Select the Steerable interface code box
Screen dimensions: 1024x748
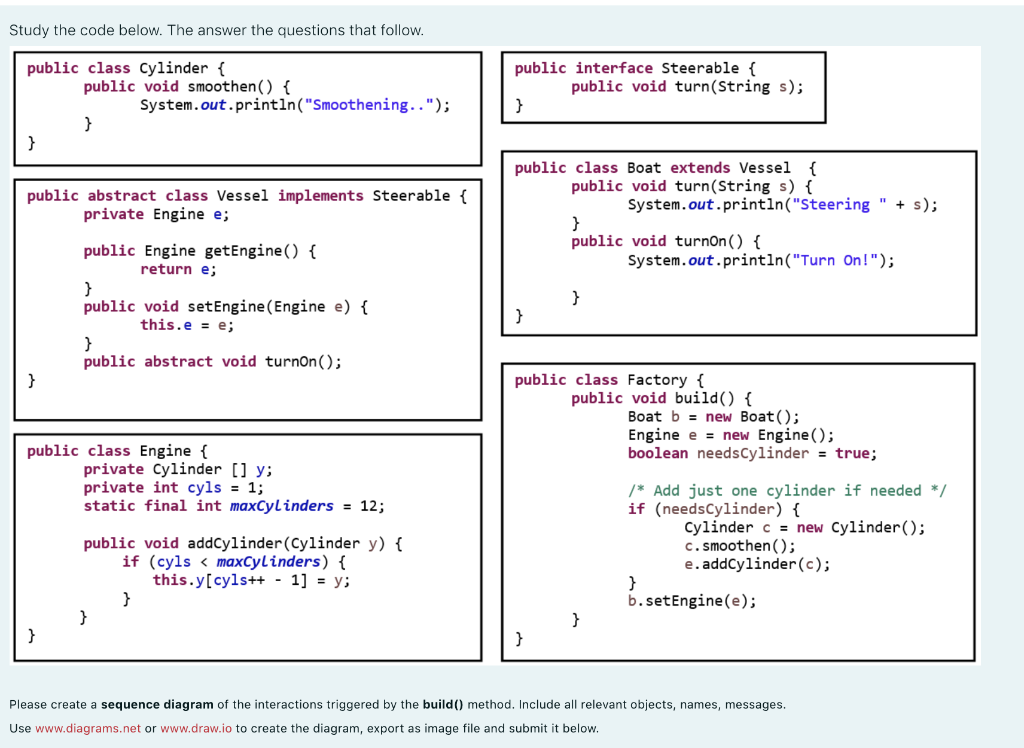(663, 87)
